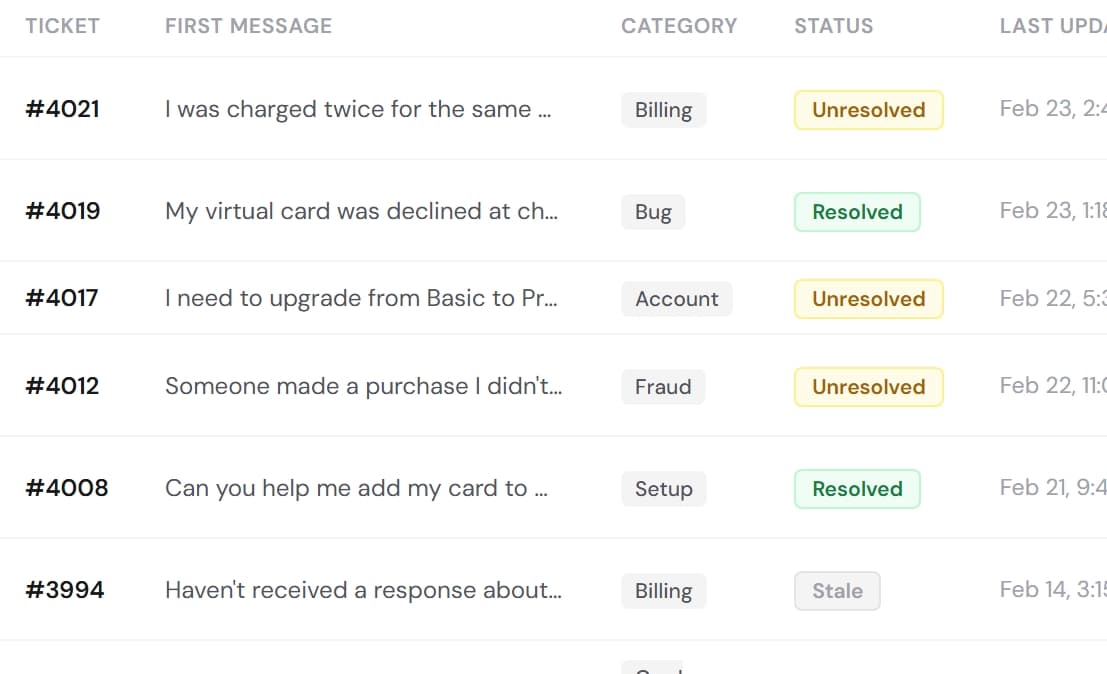This screenshot has height=674, width=1107.
Task: Select the Fraud category tag
Action: point(663,387)
